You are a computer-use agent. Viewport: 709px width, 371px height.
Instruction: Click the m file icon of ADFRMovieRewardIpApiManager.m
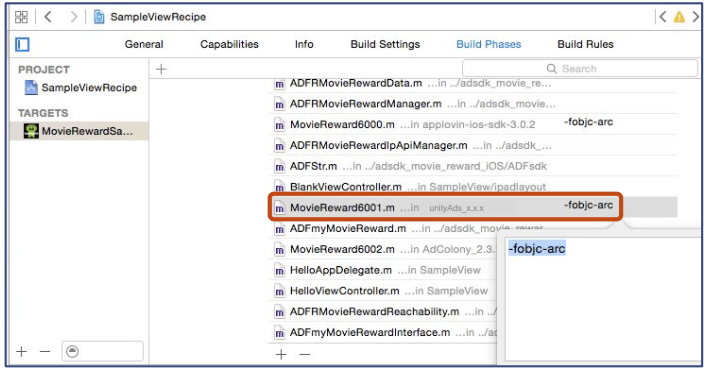pyautogui.click(x=280, y=146)
